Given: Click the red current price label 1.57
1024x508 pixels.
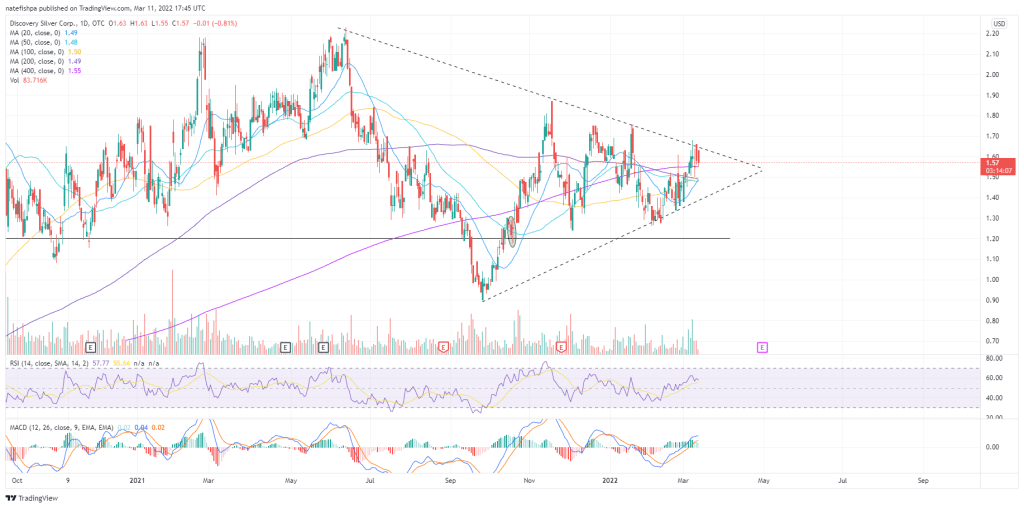Looking at the screenshot, I should pos(993,162).
